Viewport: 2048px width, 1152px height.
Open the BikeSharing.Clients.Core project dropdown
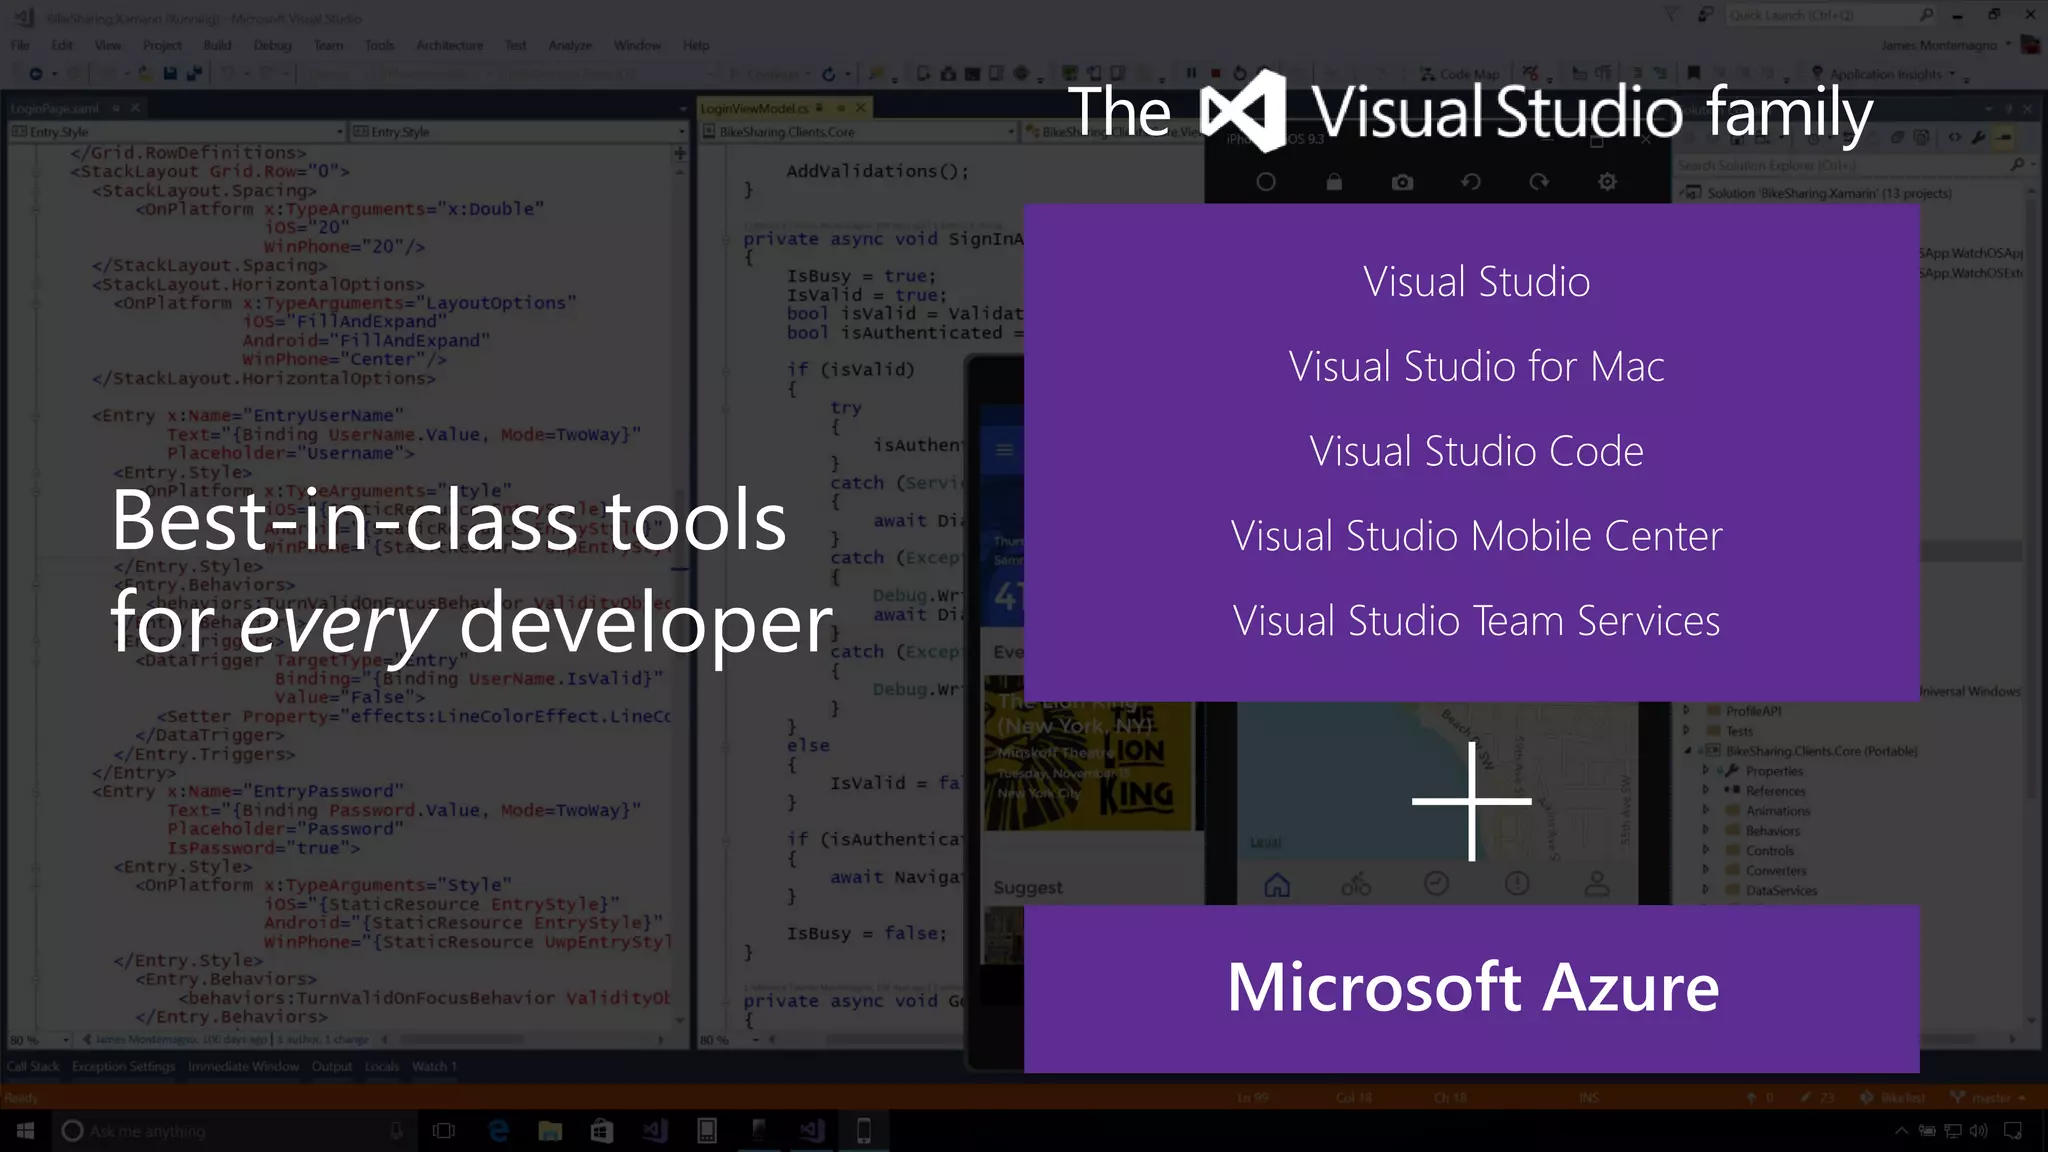click(x=859, y=131)
